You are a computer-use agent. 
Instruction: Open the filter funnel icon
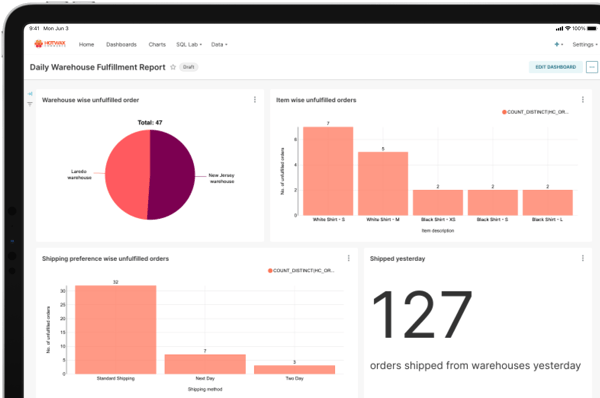[x=30, y=104]
